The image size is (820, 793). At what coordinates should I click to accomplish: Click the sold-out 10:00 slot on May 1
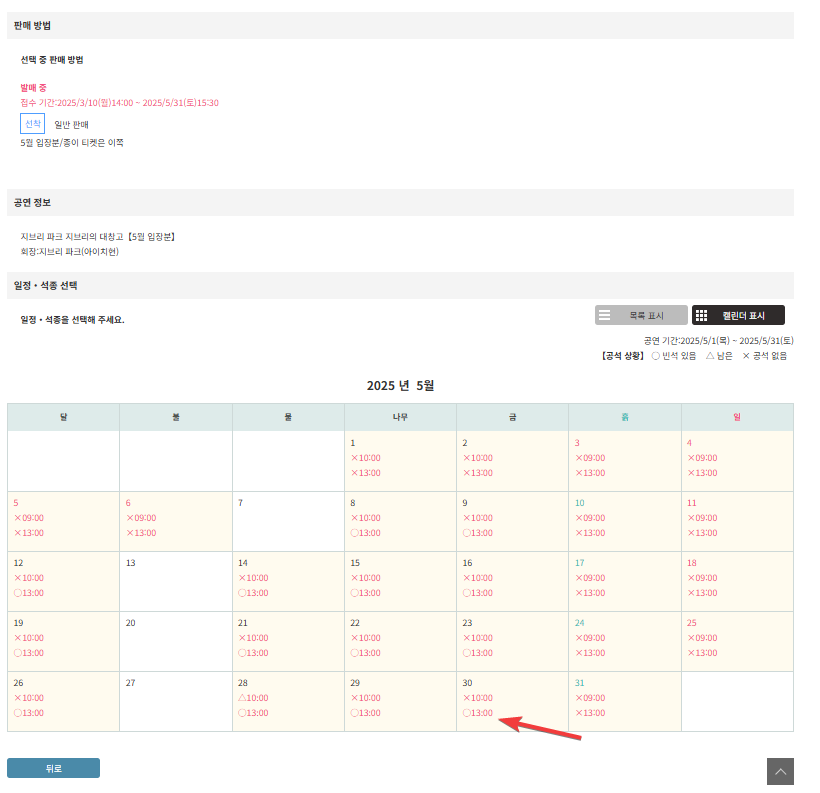coord(366,458)
